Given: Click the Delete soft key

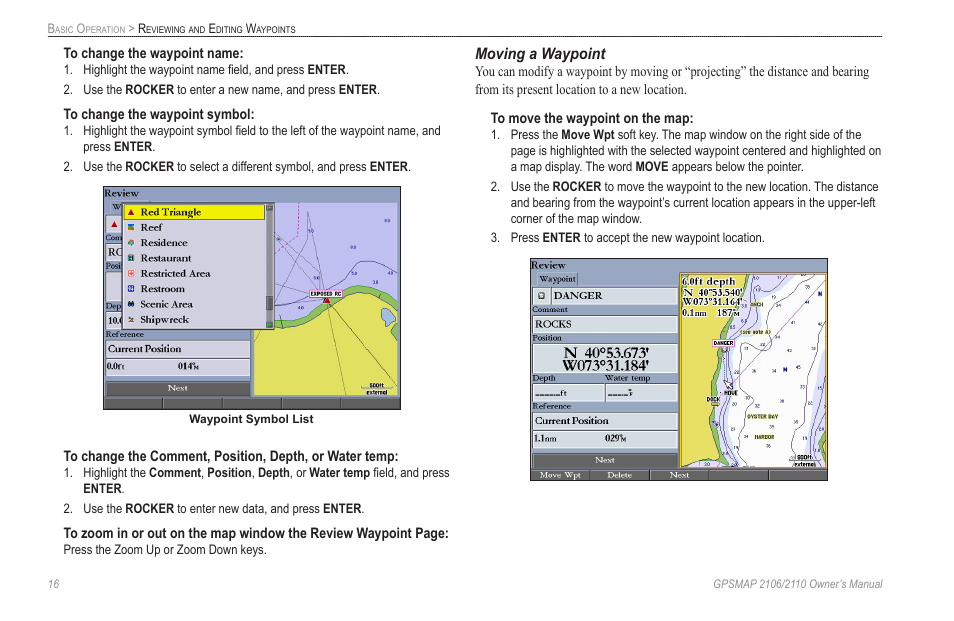Looking at the screenshot, I should 619,475.
